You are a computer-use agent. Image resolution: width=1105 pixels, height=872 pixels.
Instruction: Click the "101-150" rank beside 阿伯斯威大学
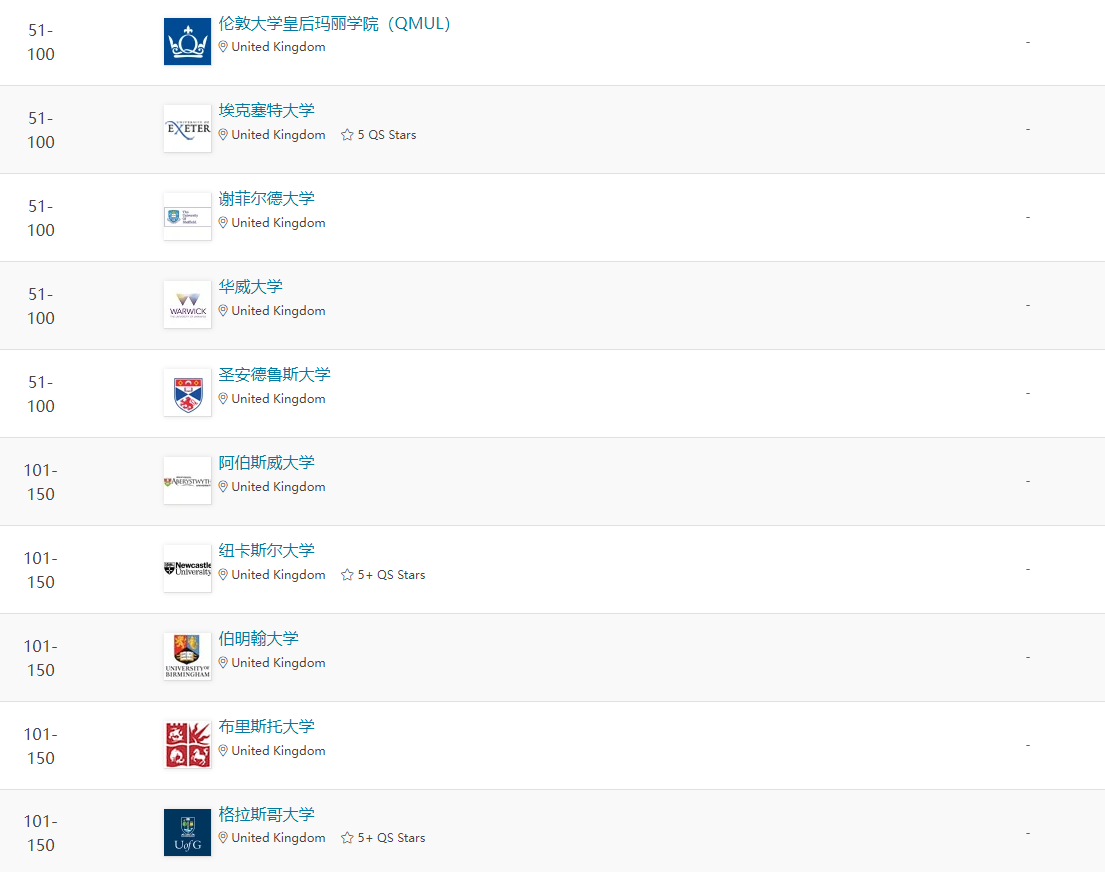click(x=41, y=482)
